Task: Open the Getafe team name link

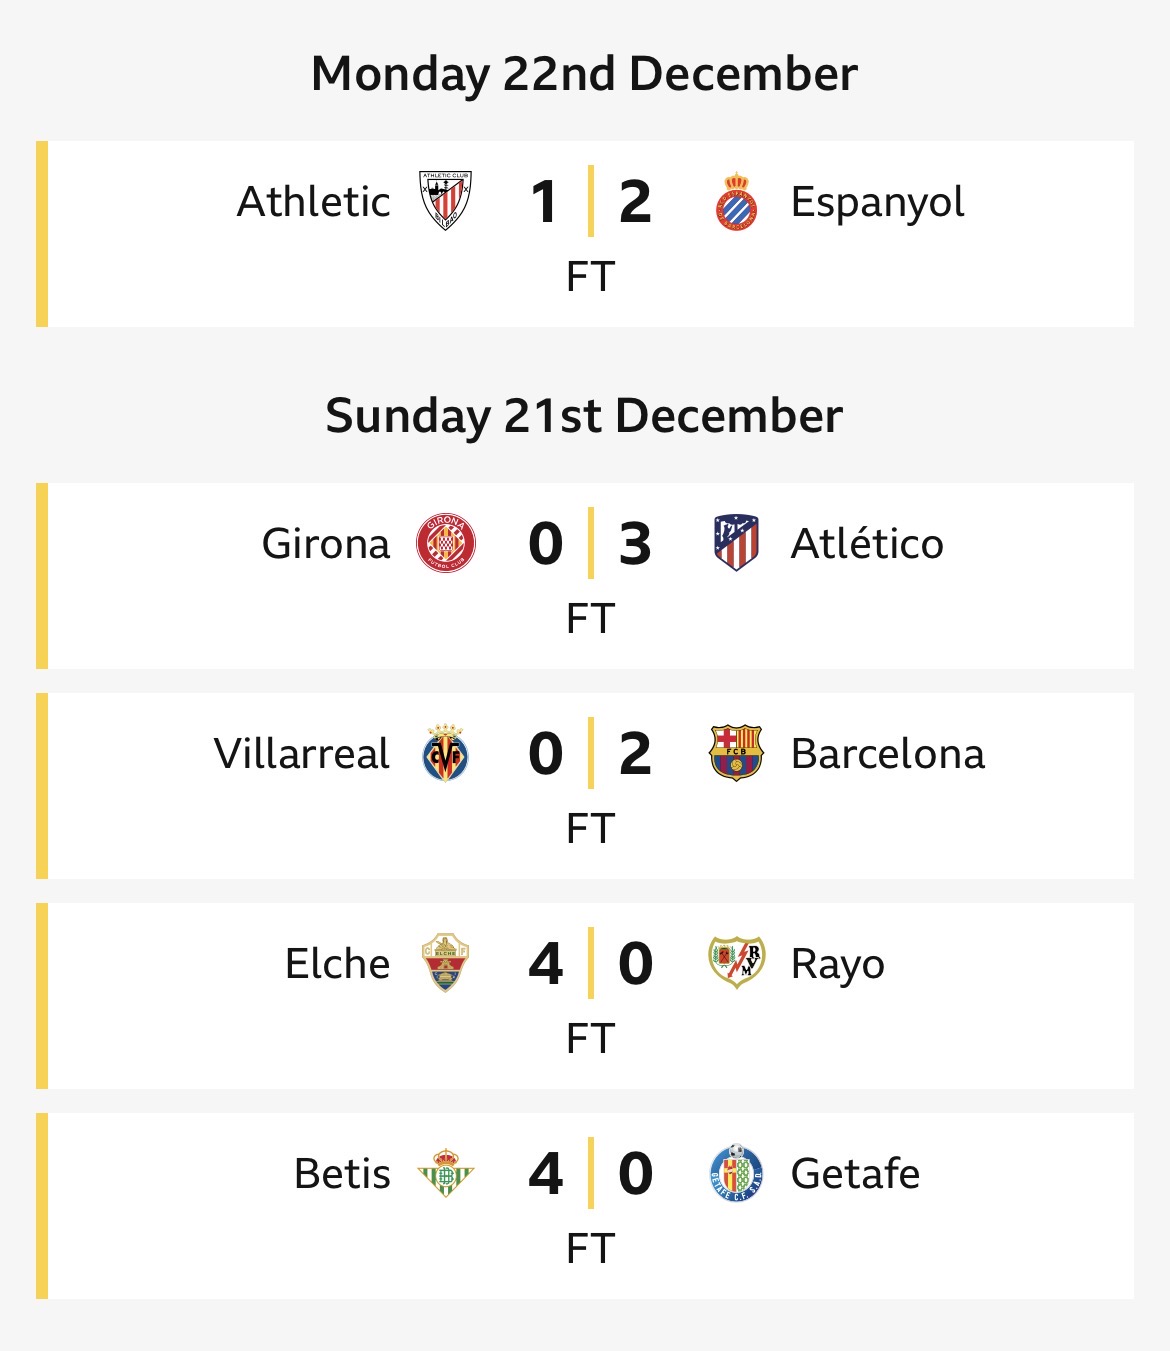Action: (855, 1173)
